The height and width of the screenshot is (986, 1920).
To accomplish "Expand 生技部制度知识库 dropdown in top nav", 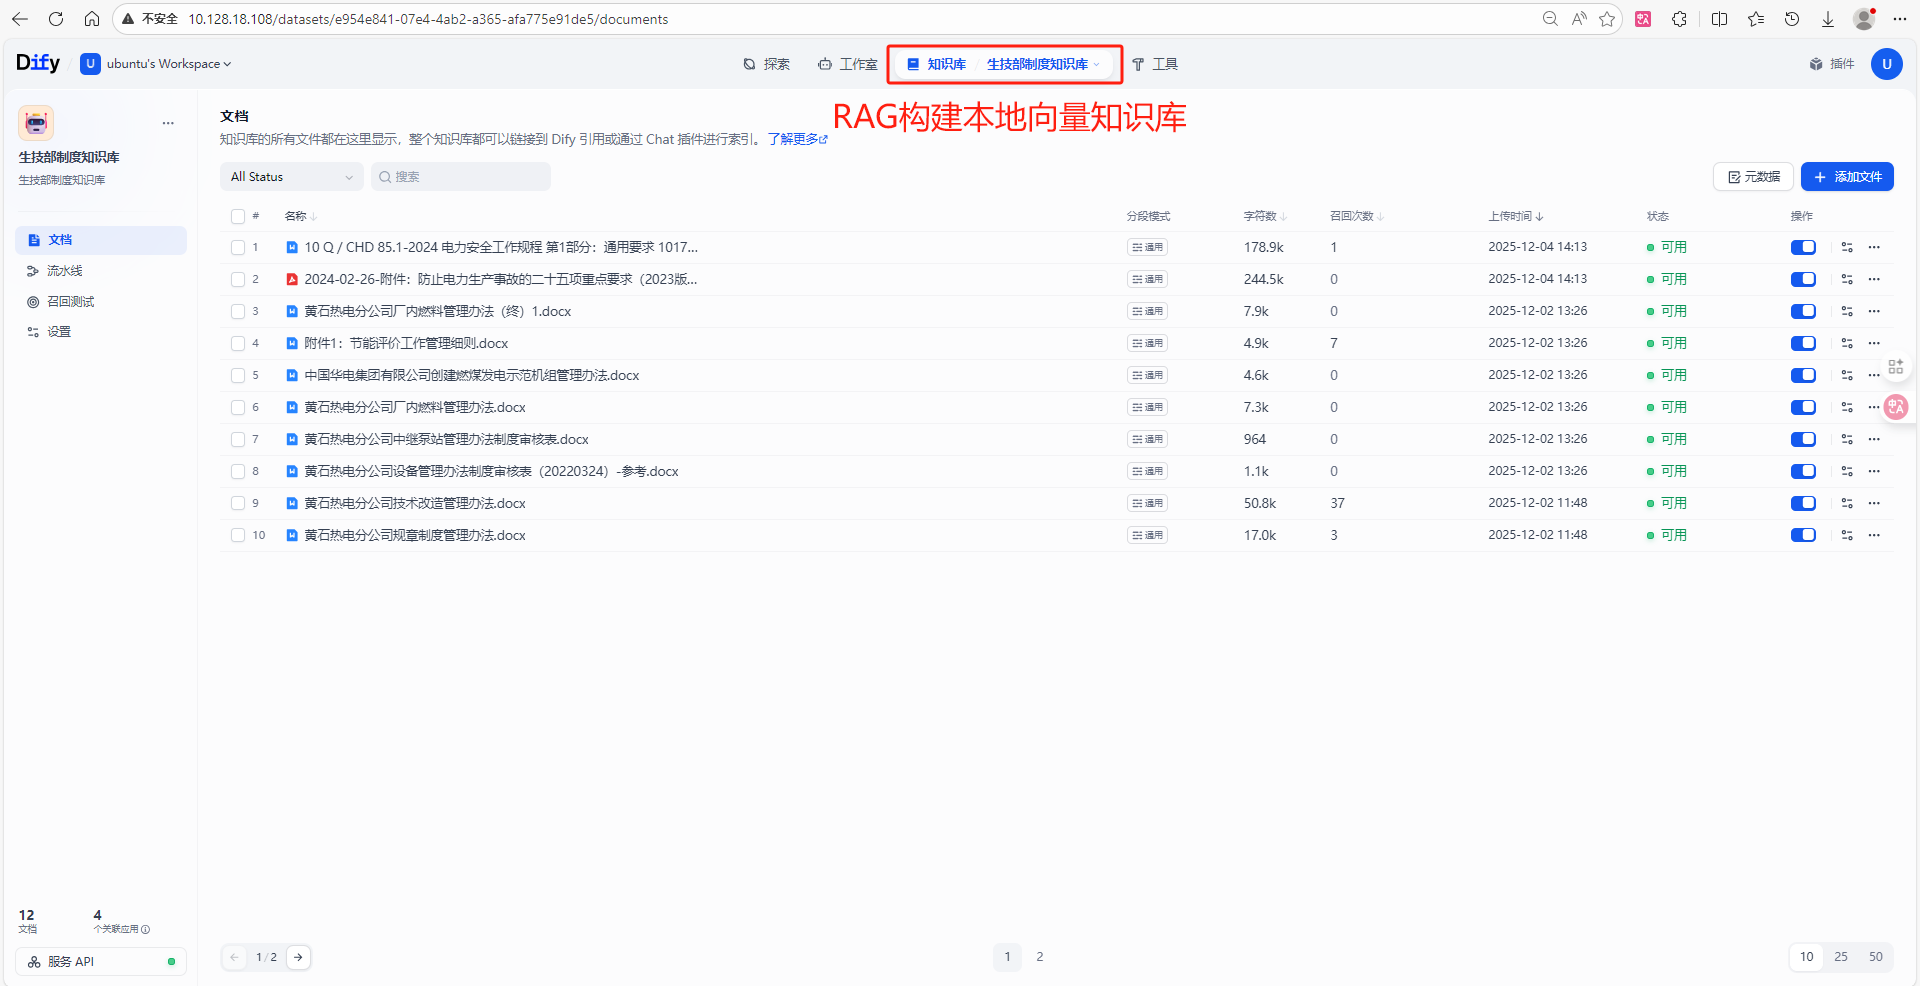I will point(1043,64).
